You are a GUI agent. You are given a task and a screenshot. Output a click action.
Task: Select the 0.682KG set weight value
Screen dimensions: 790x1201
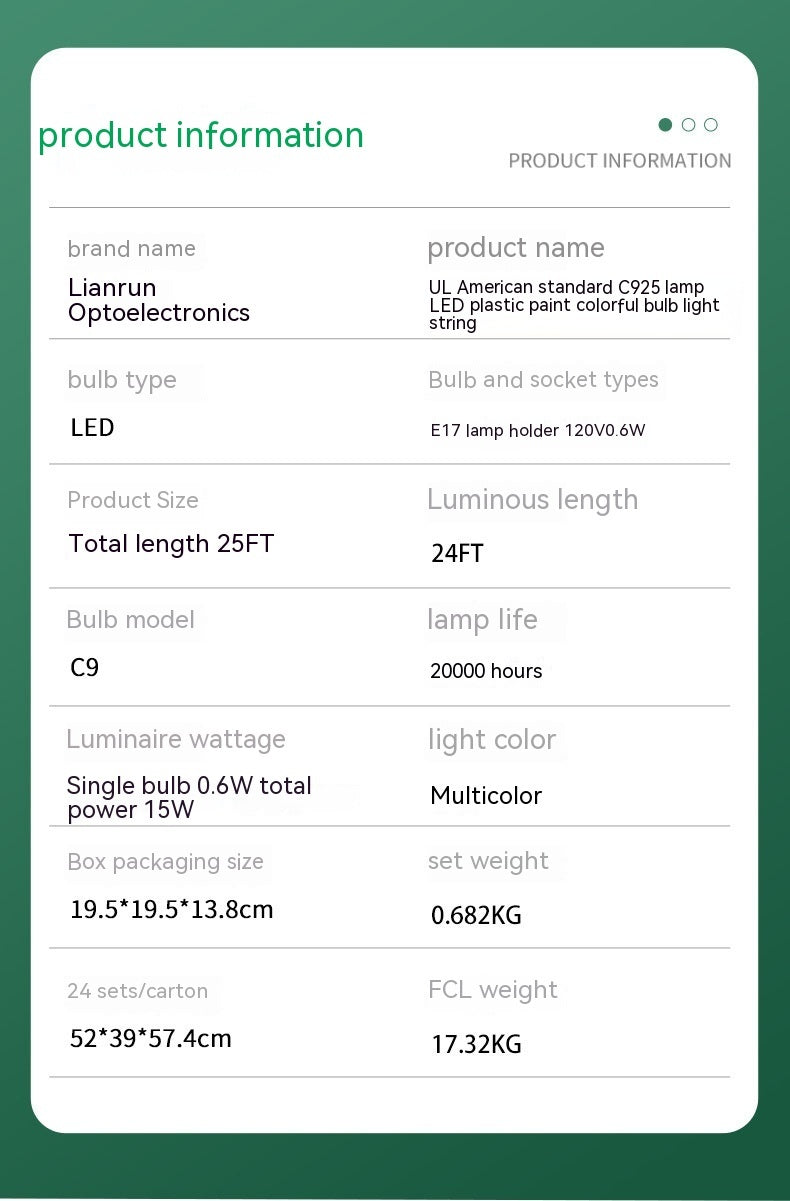tap(476, 915)
